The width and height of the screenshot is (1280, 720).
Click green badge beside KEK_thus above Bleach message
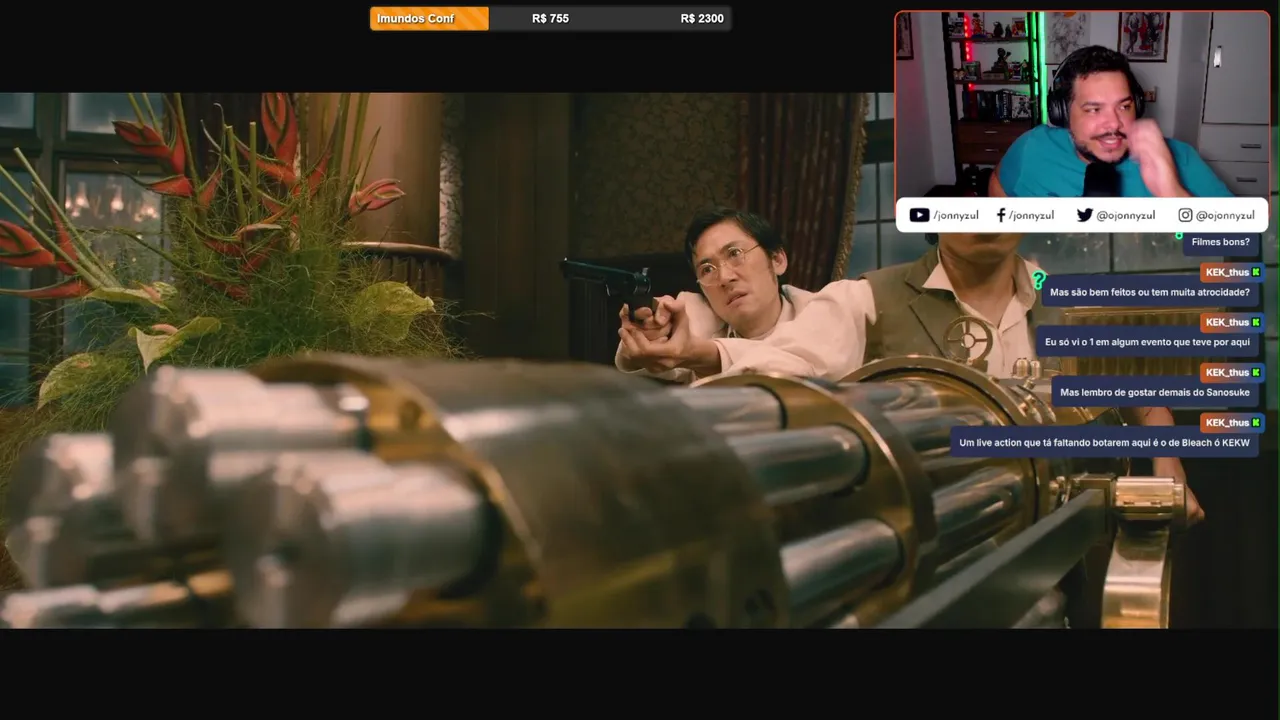pyautogui.click(x=1256, y=422)
